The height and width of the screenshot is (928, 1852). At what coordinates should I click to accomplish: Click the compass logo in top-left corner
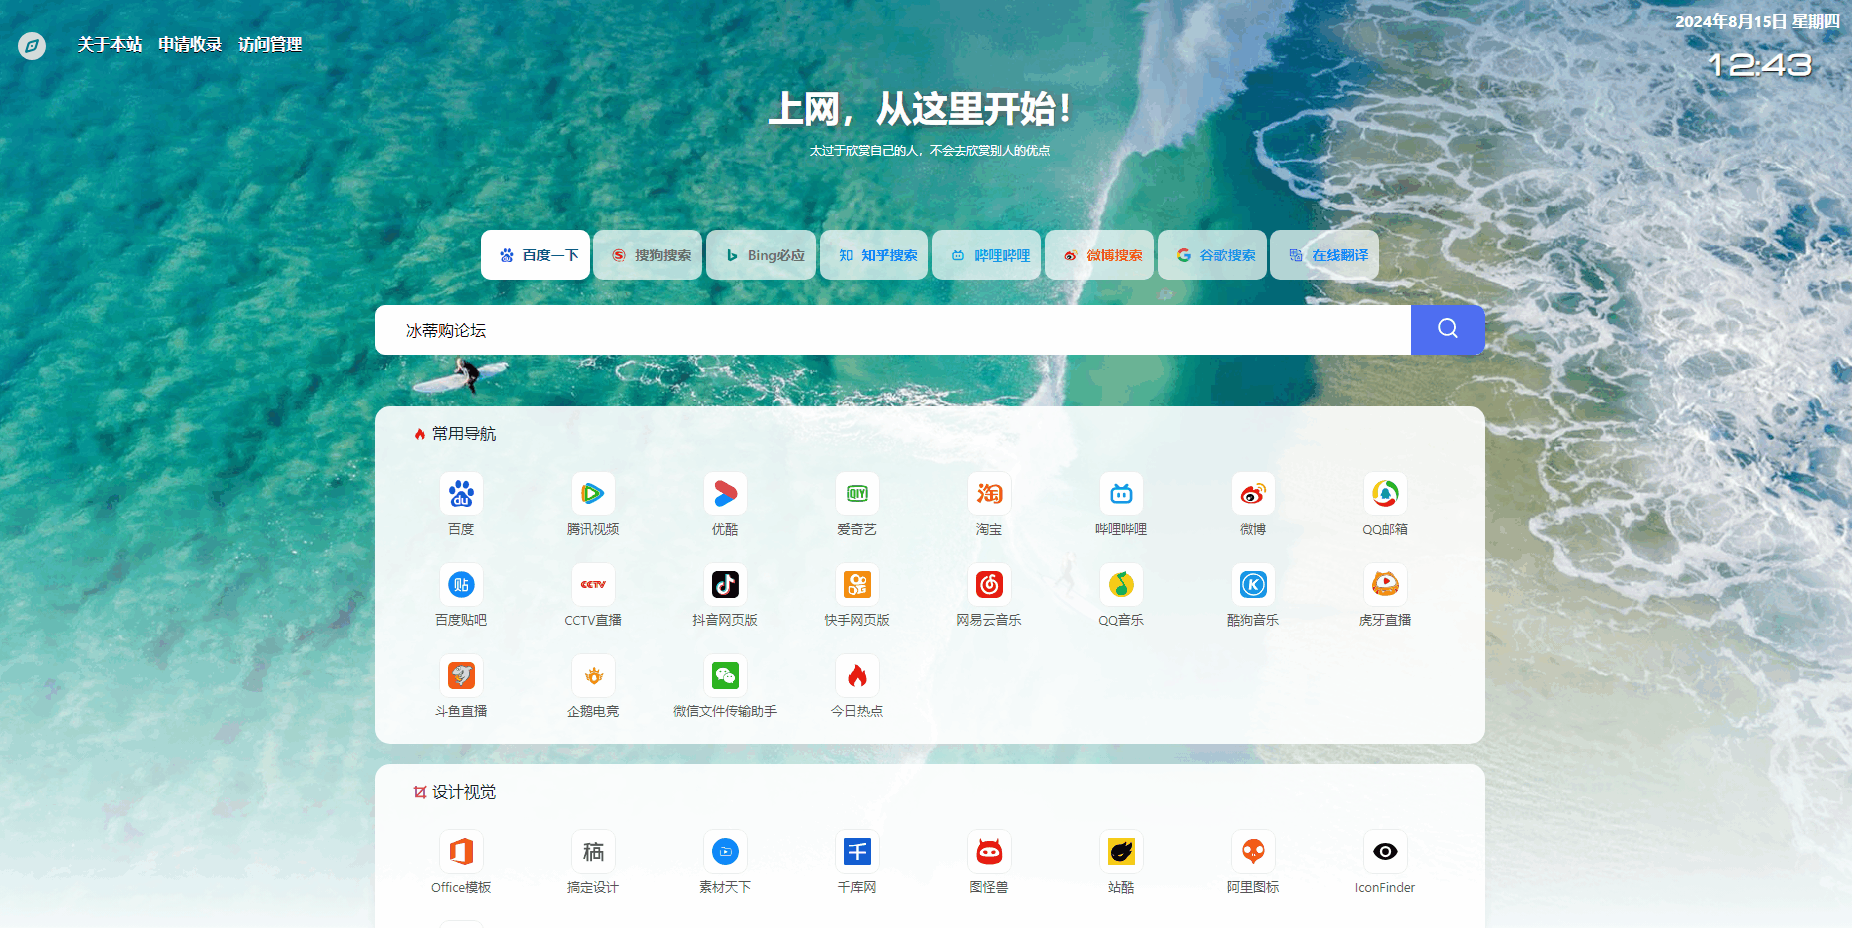coord(32,46)
